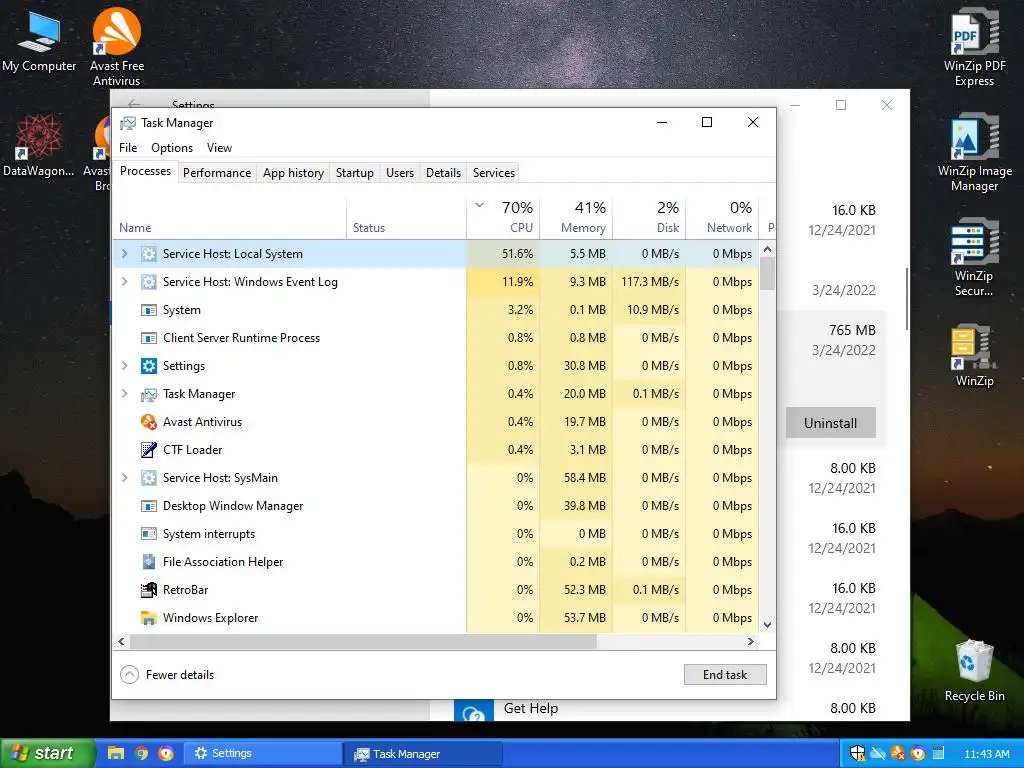This screenshot has height=768, width=1024.
Task: Click the System process icon
Action: 149,310
